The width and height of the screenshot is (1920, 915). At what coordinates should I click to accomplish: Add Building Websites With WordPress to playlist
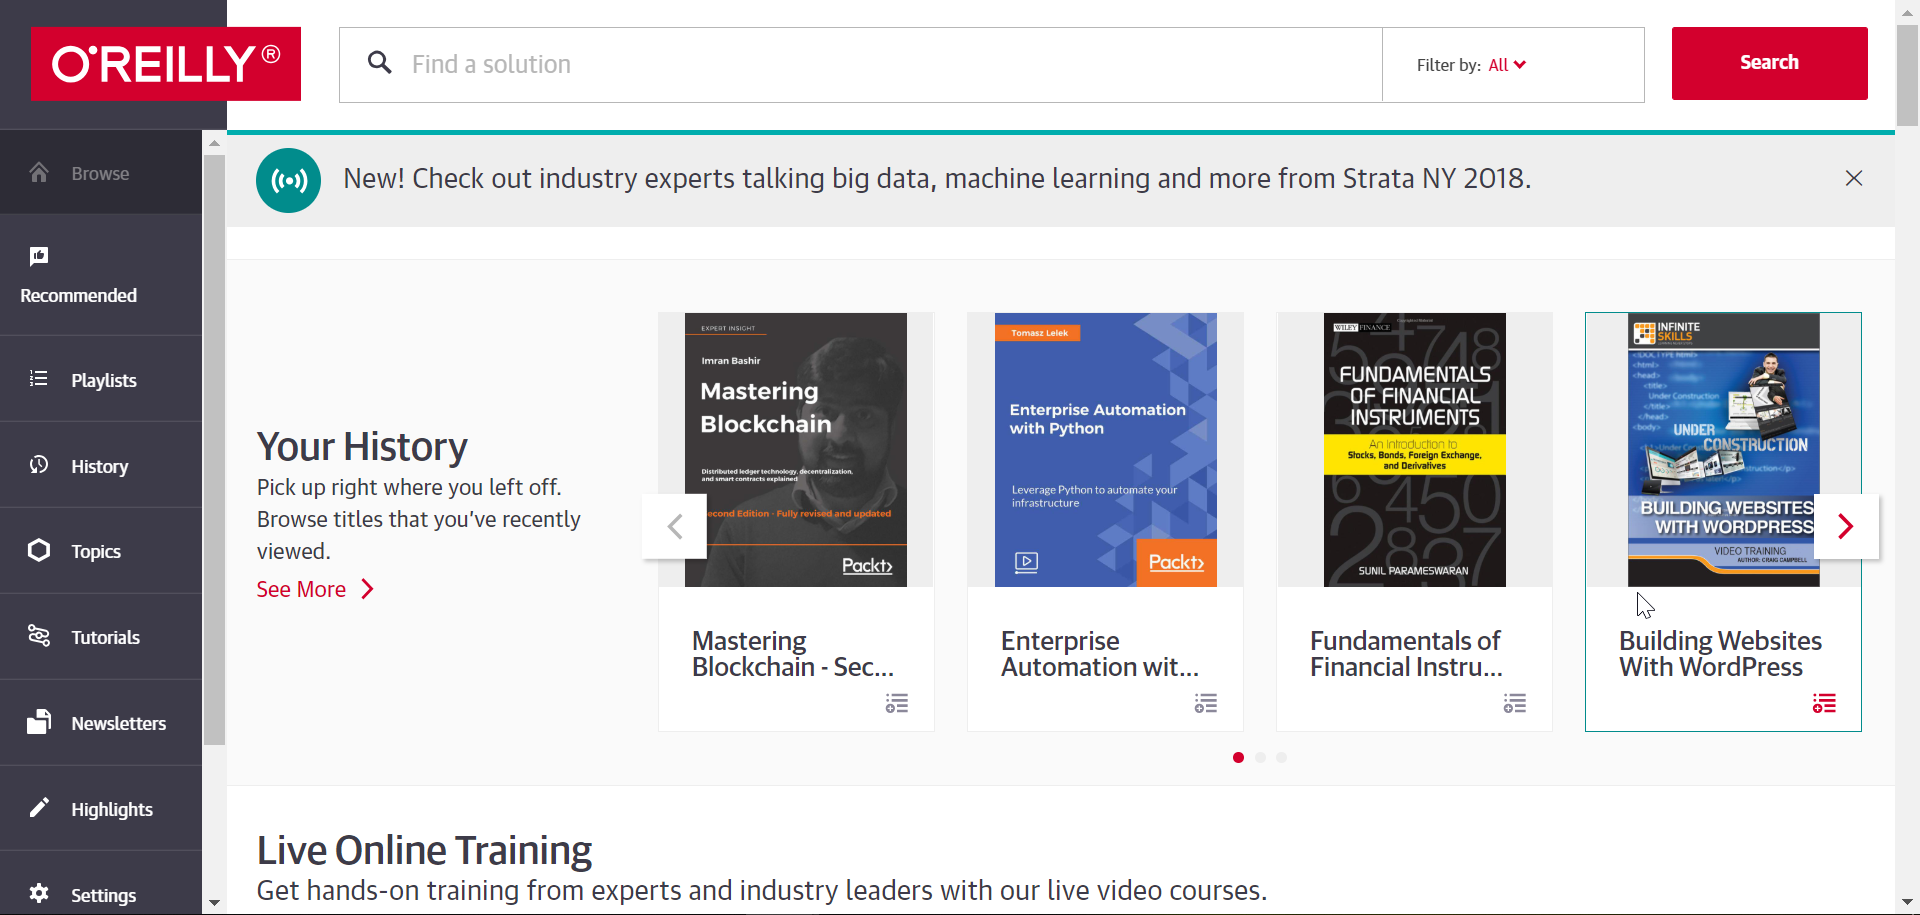1824,703
